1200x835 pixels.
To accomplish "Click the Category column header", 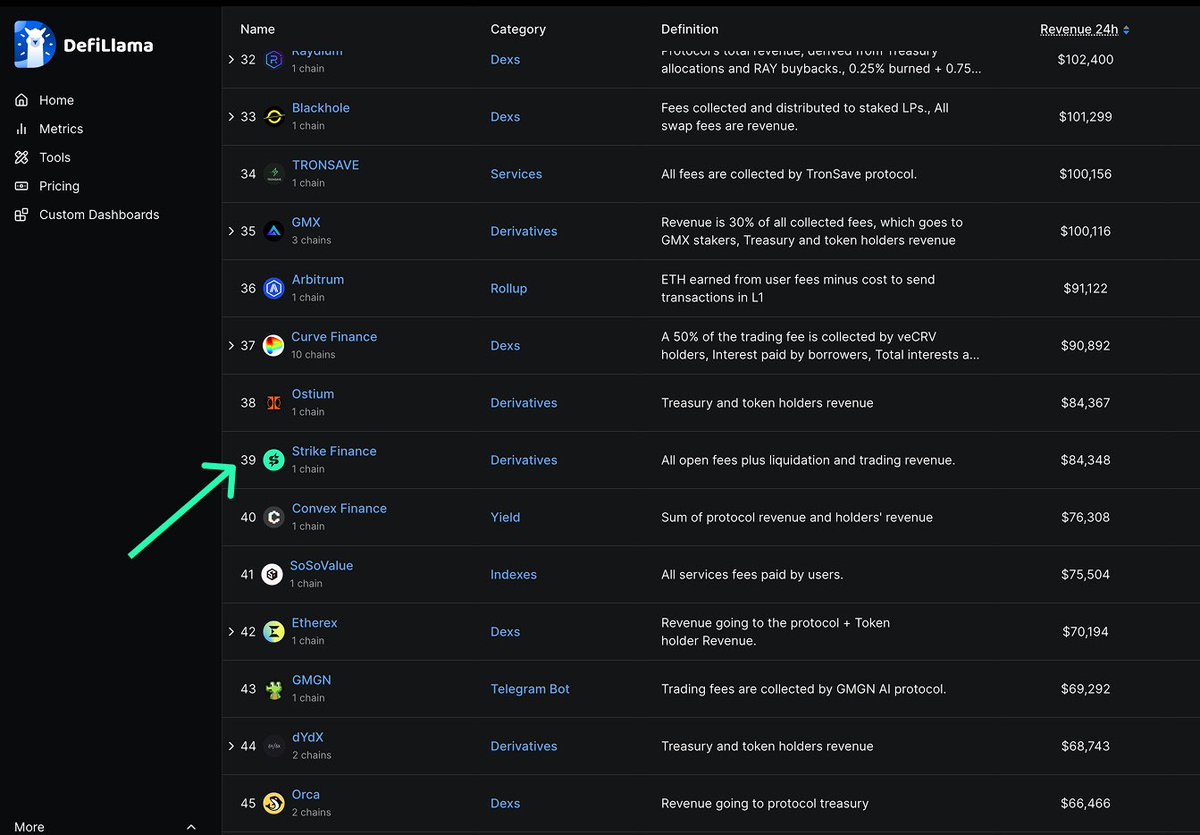I will point(518,30).
